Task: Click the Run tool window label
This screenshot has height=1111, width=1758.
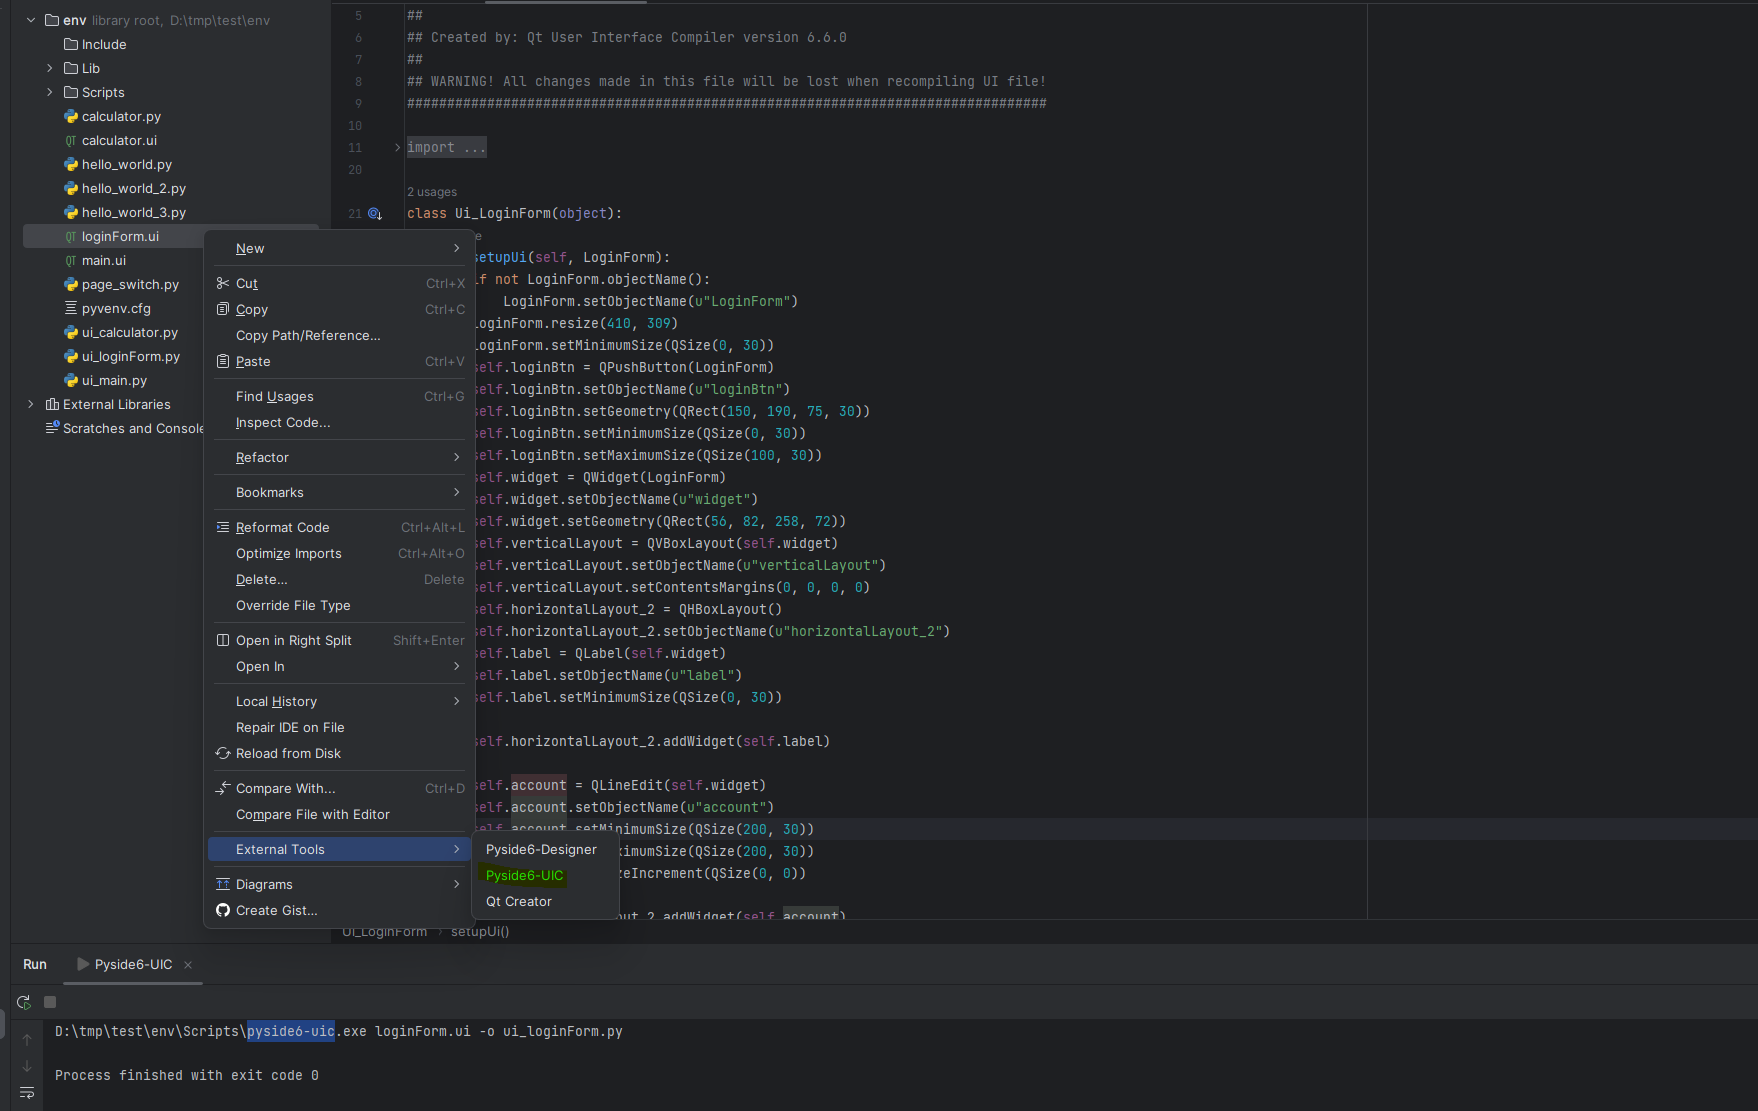Action: (x=35, y=965)
